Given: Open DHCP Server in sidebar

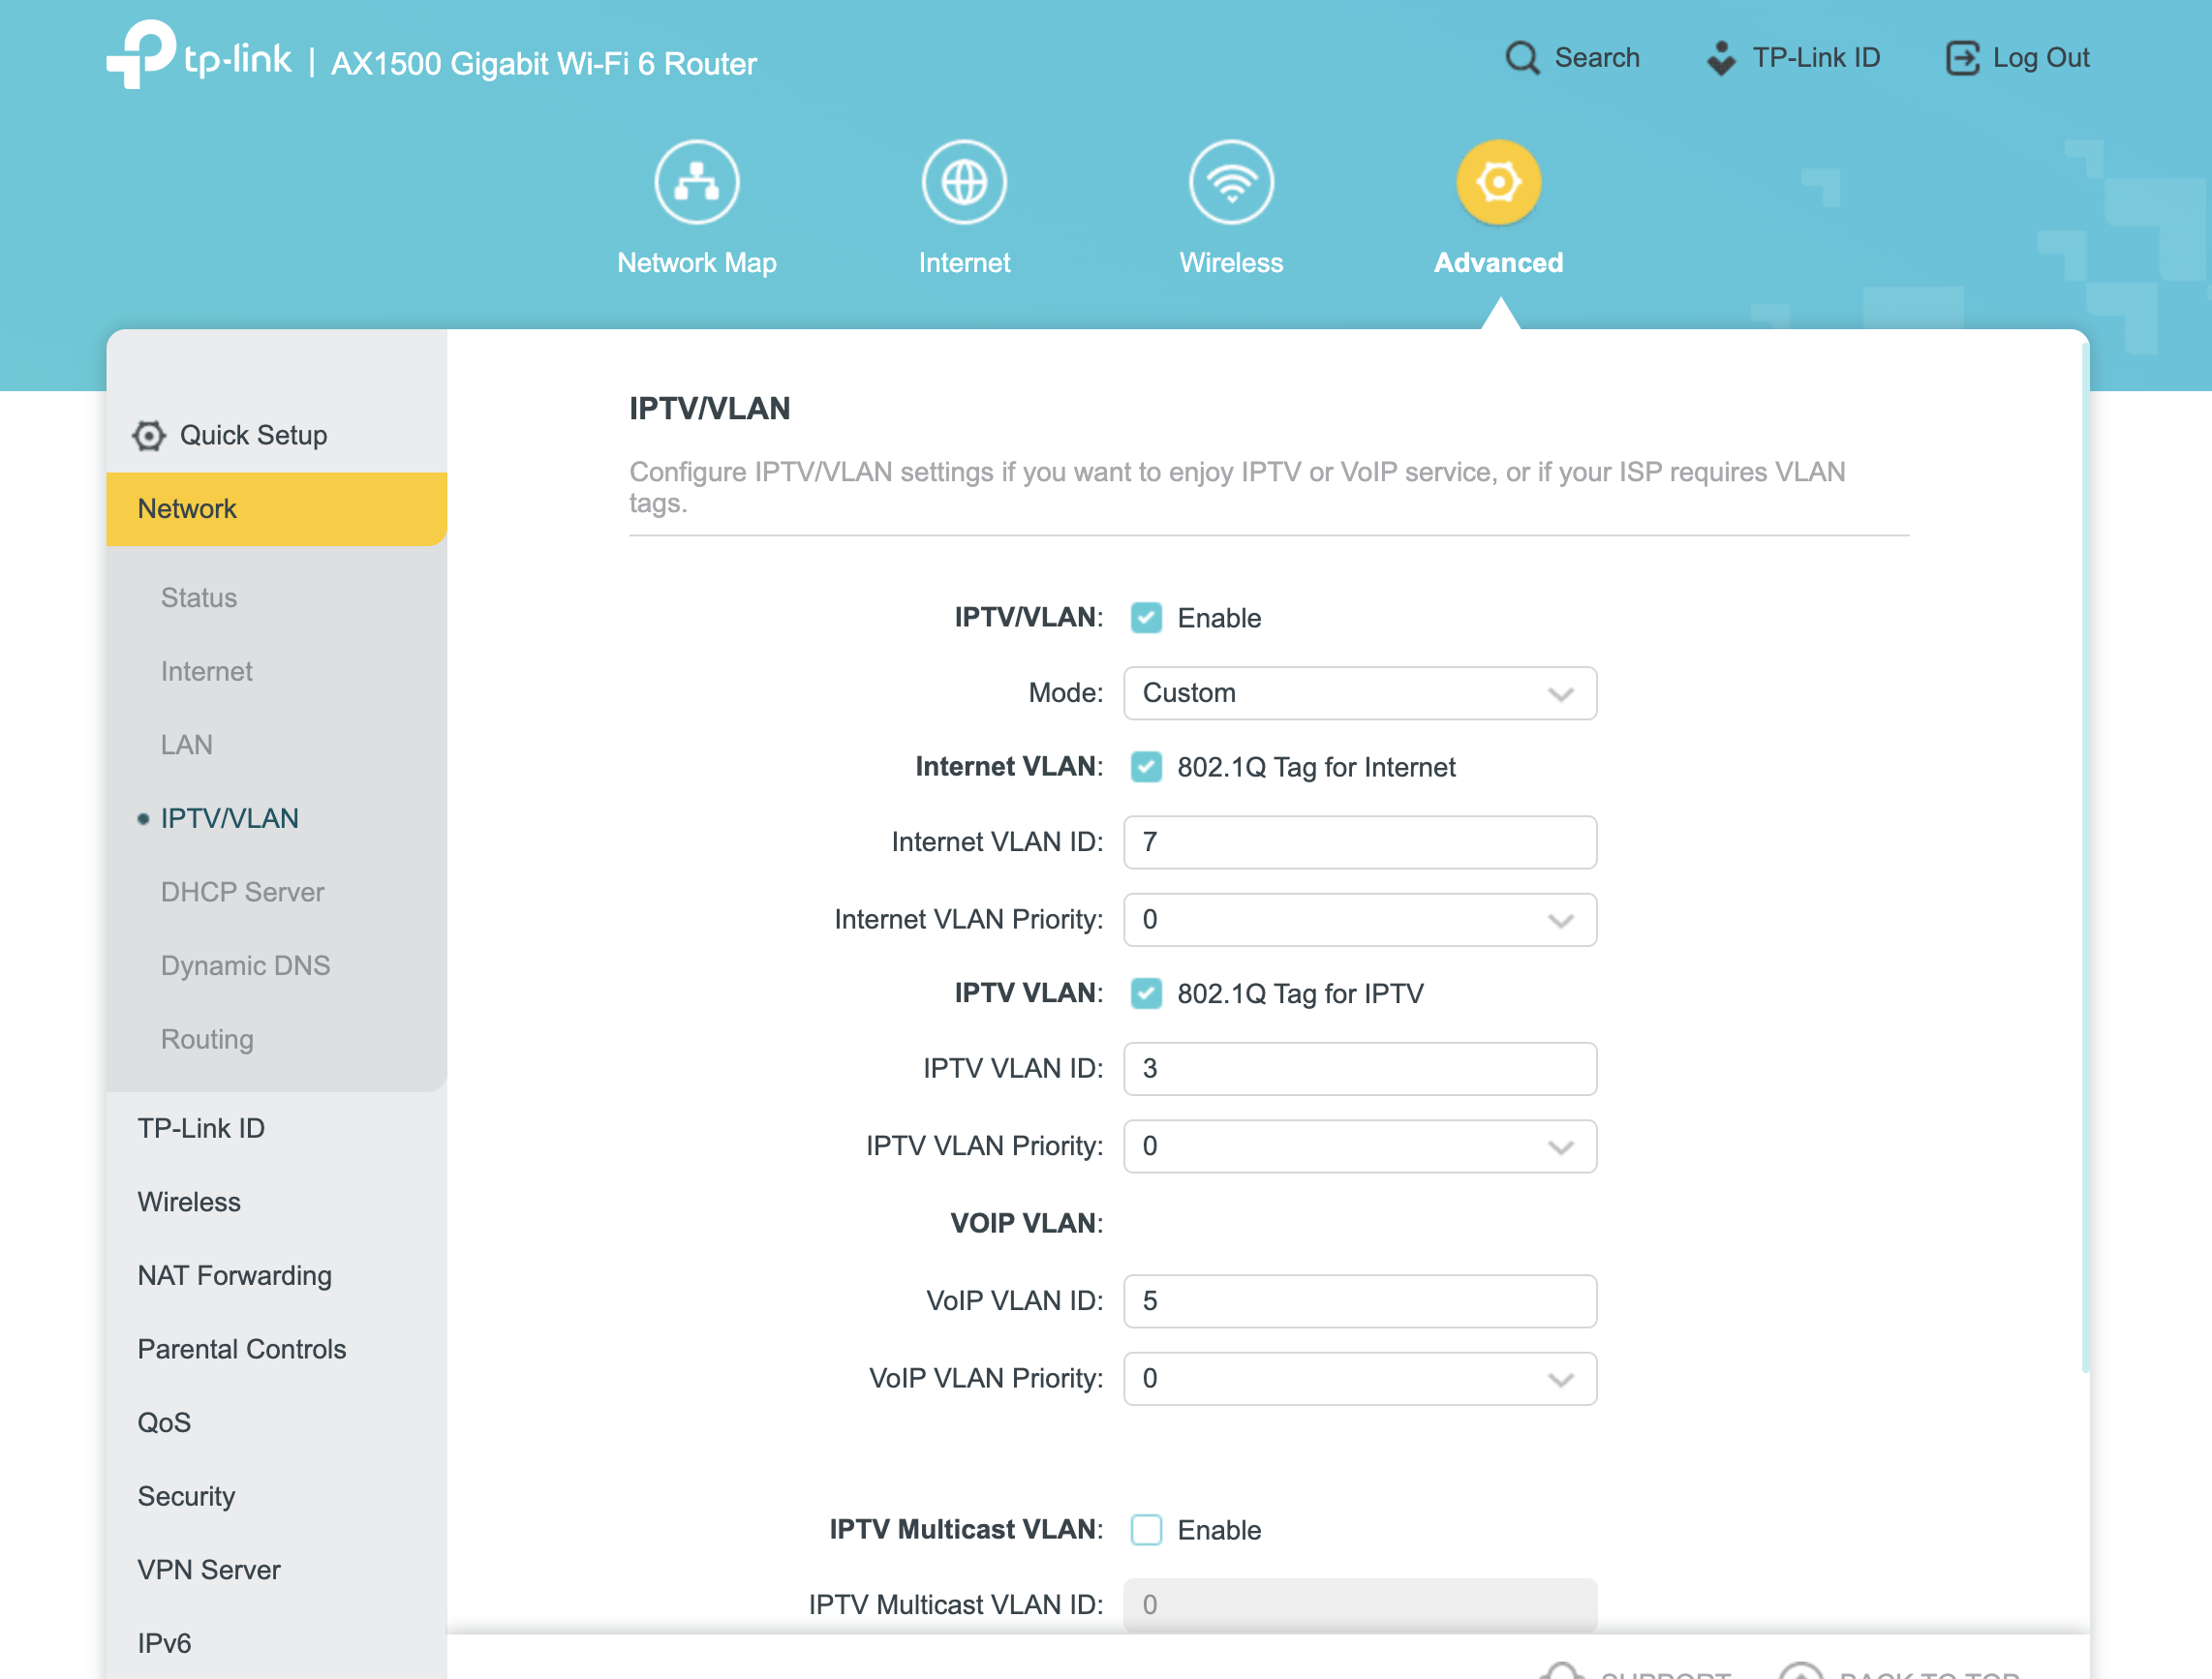Looking at the screenshot, I should click(x=242, y=892).
